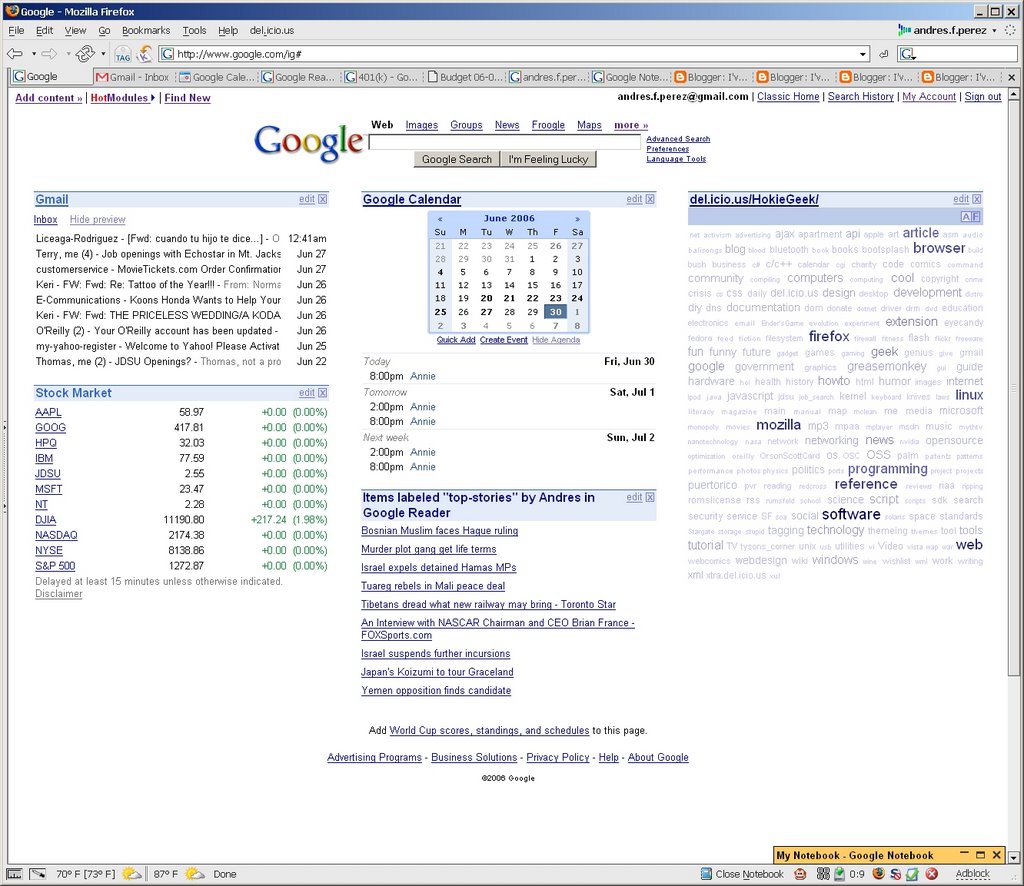Open 'Israel expels detained Hamas MPs' story

click(x=439, y=568)
